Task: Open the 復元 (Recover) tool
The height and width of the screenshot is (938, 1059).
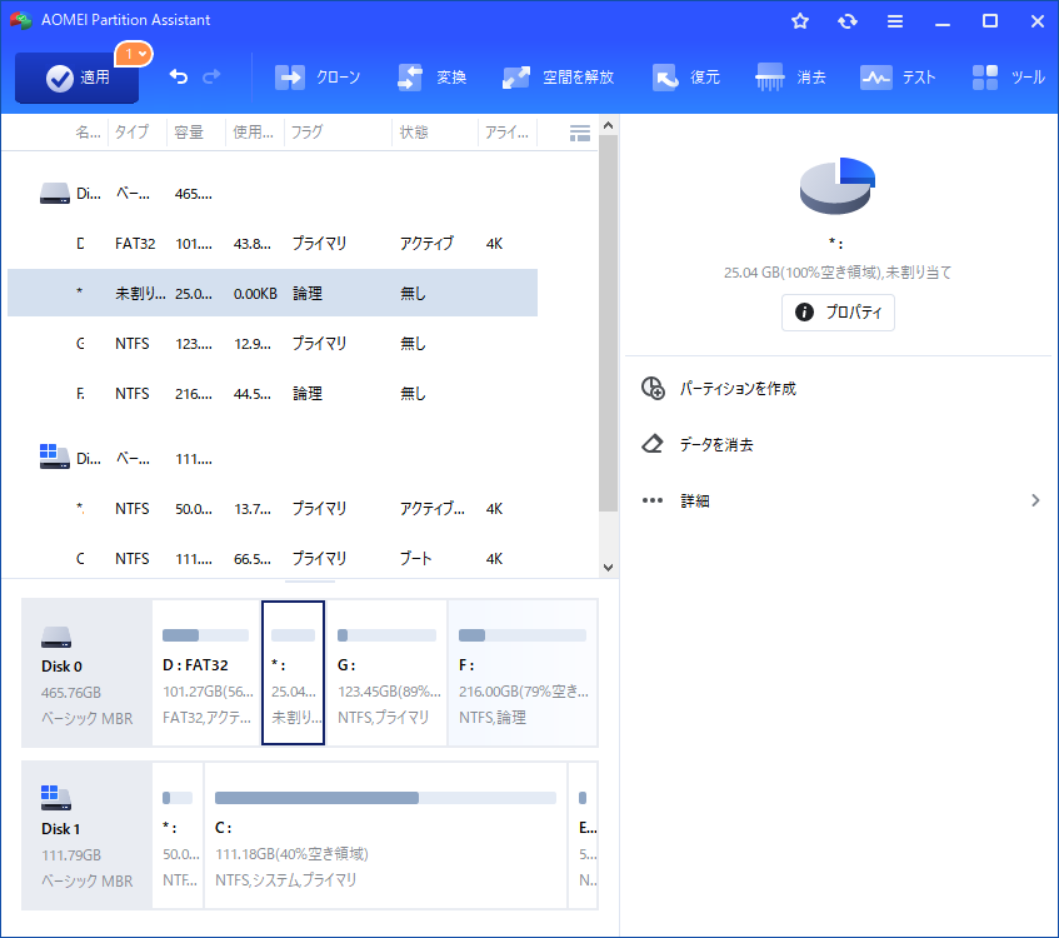Action: tap(686, 77)
